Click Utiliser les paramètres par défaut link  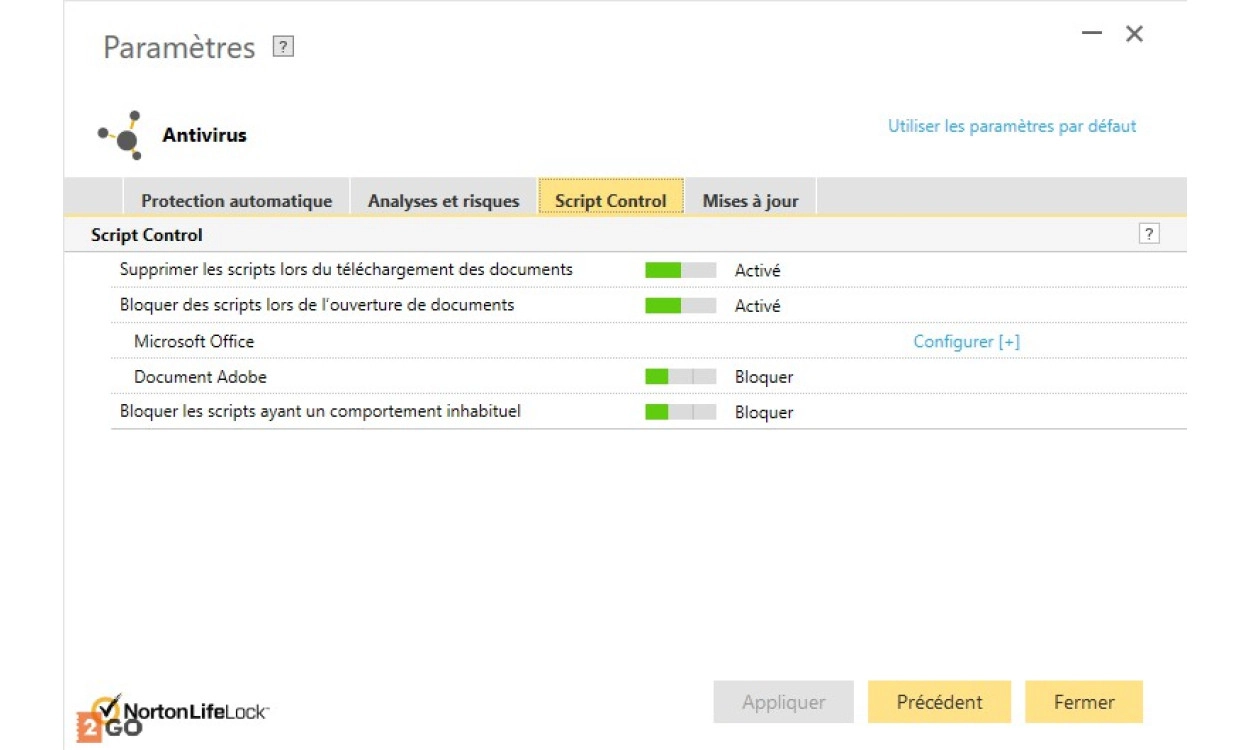tap(1012, 127)
